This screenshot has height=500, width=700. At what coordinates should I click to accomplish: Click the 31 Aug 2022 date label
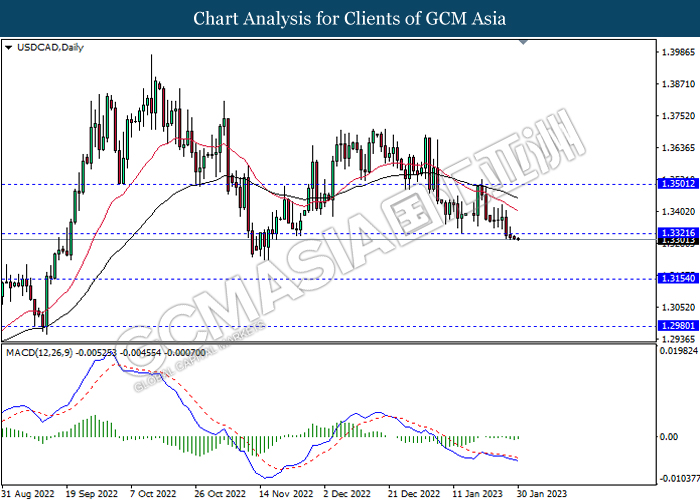coord(28,494)
